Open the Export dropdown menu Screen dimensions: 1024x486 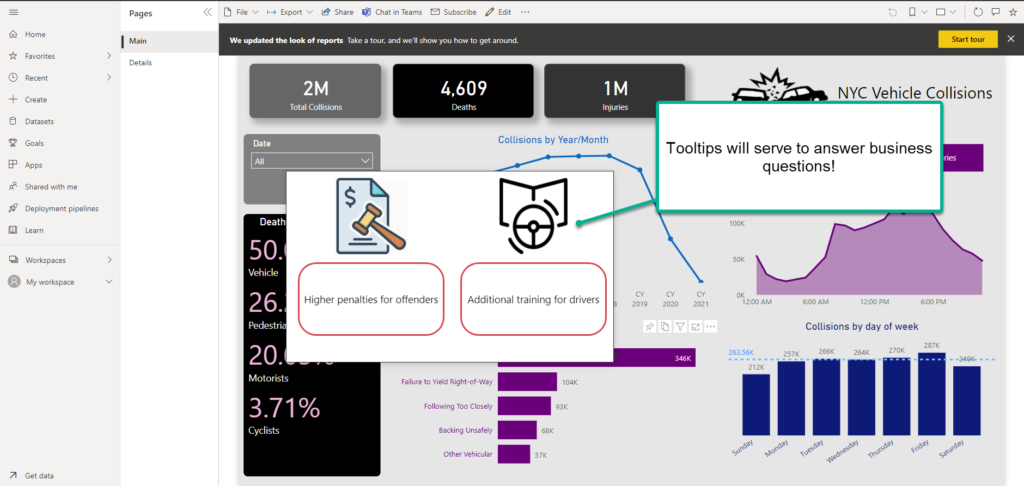pyautogui.click(x=289, y=12)
